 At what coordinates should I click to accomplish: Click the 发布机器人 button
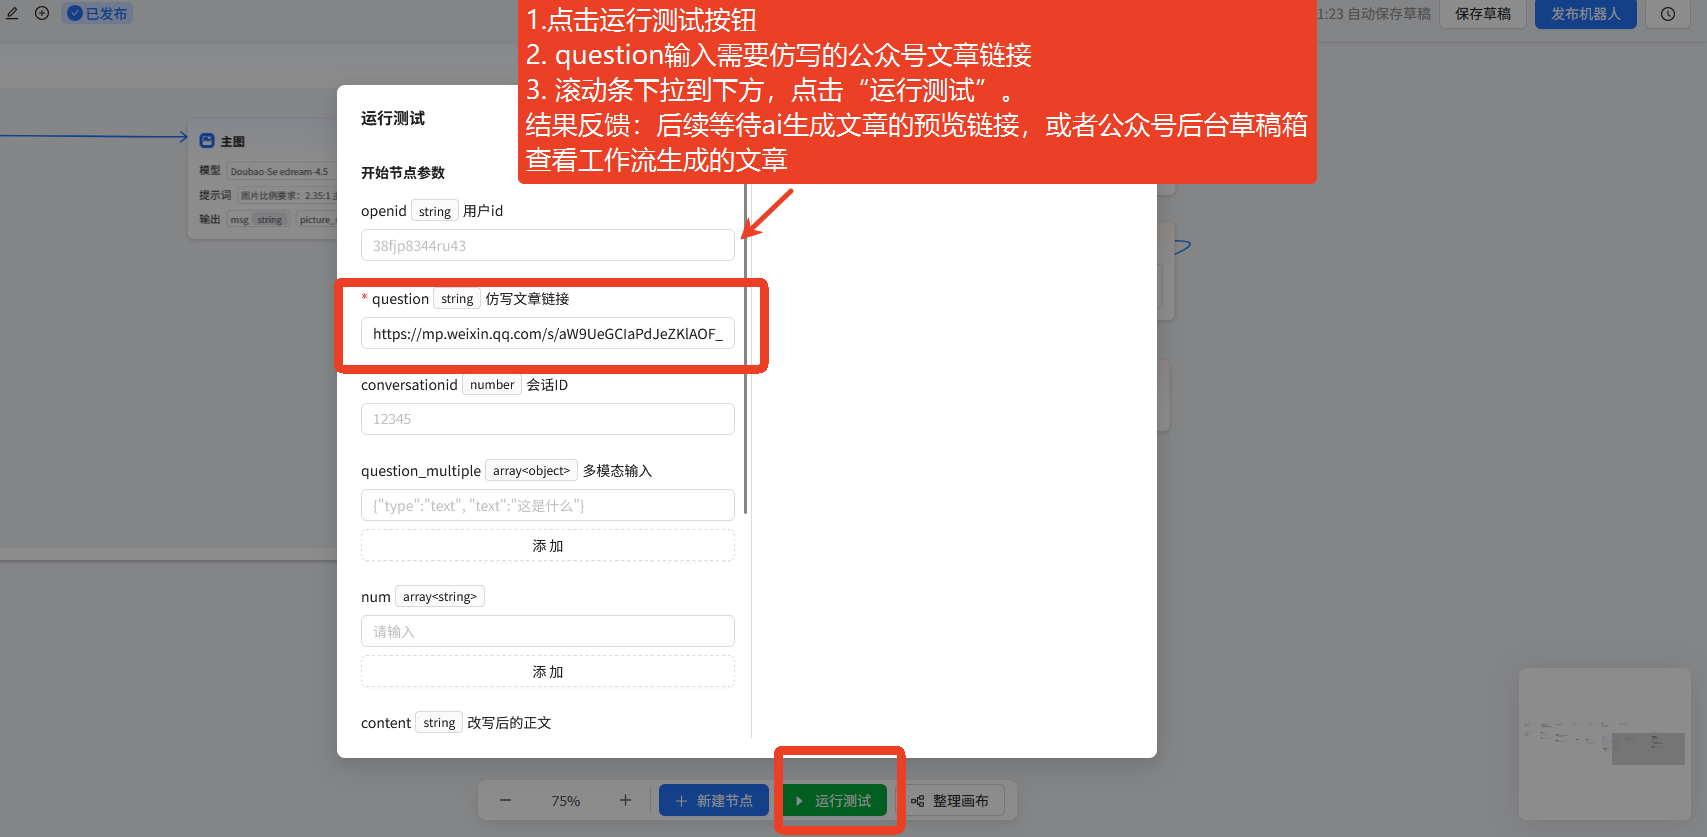(x=1585, y=14)
